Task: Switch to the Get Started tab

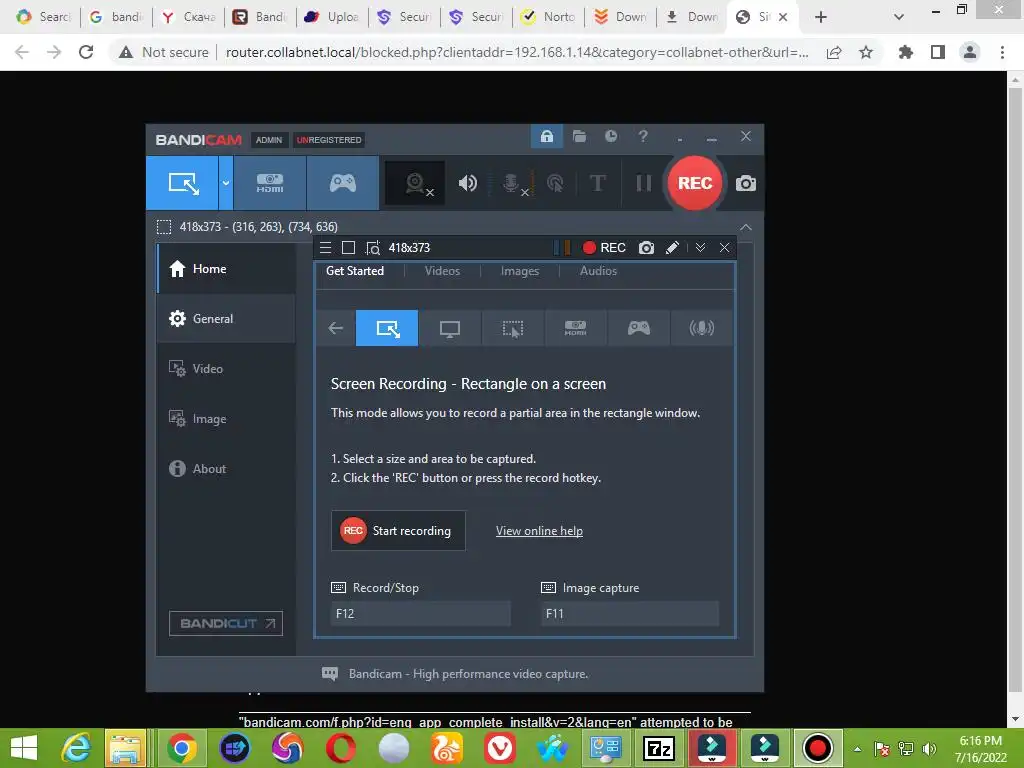Action: 355,271
